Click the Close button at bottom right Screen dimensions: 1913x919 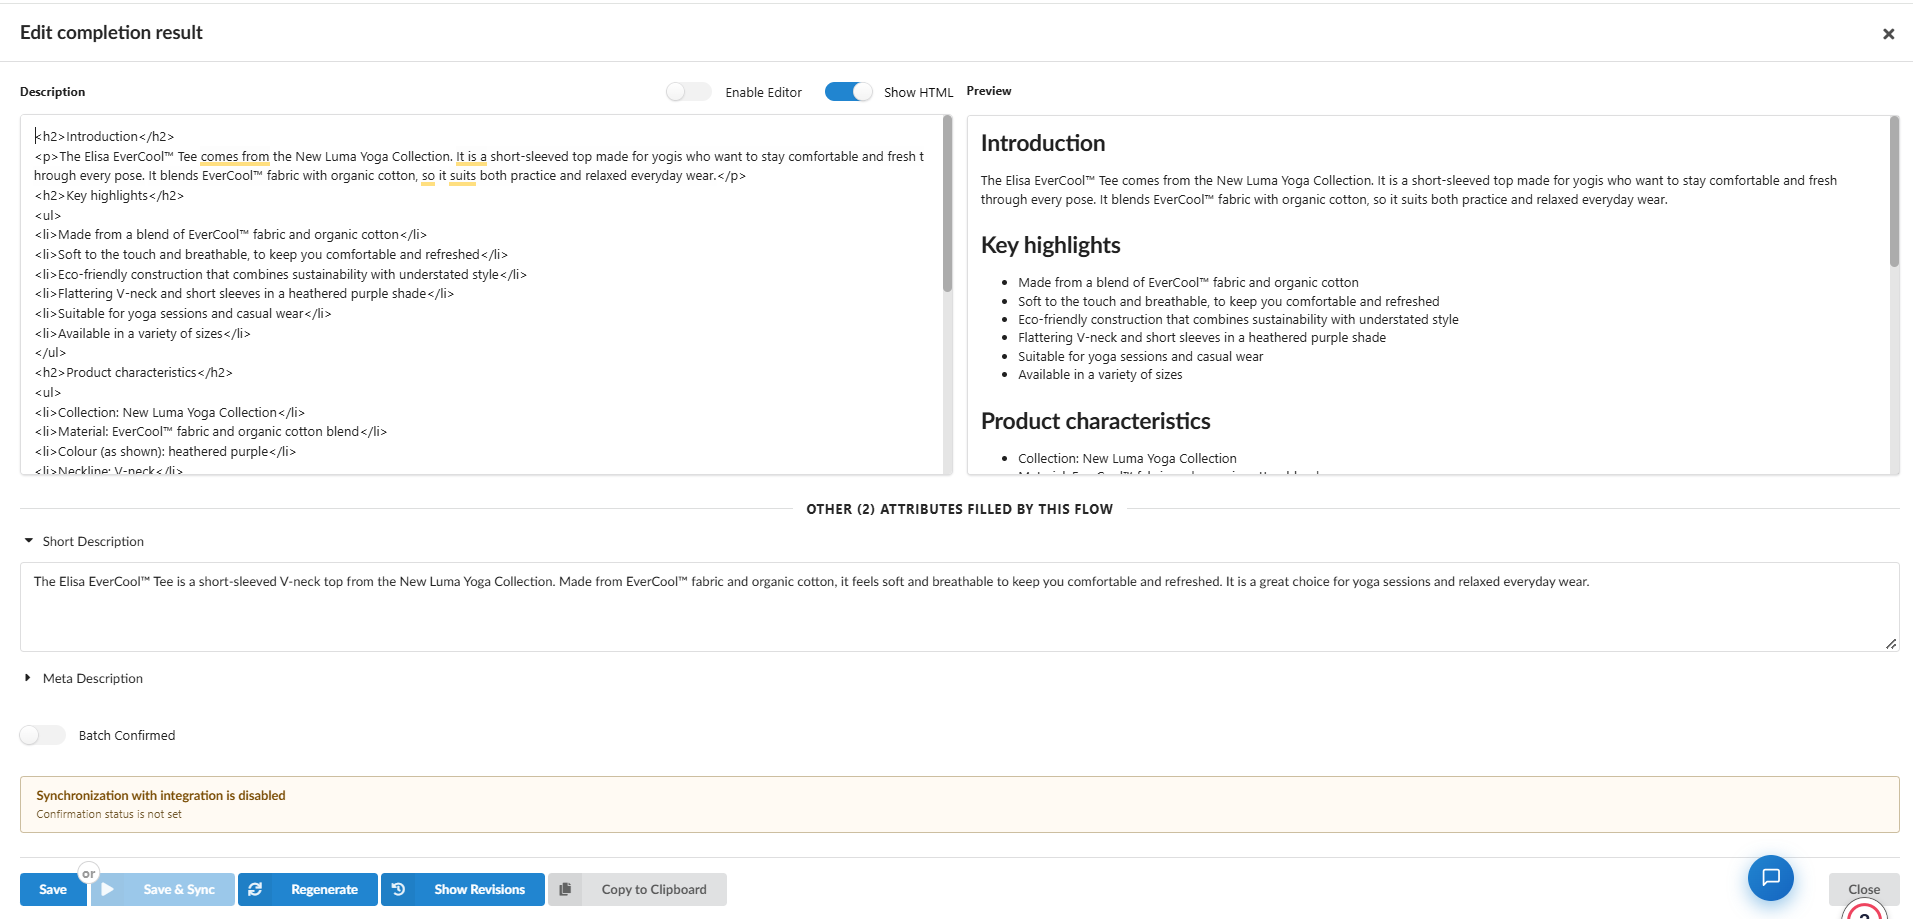click(x=1863, y=889)
